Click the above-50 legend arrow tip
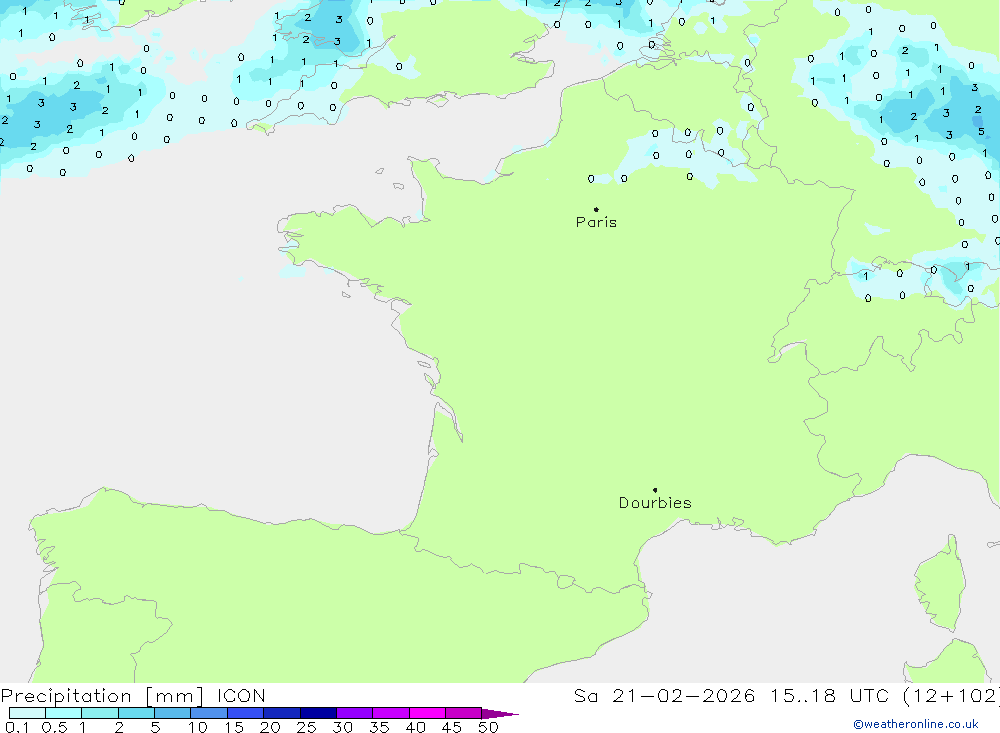1000x733 pixels. coord(500,713)
